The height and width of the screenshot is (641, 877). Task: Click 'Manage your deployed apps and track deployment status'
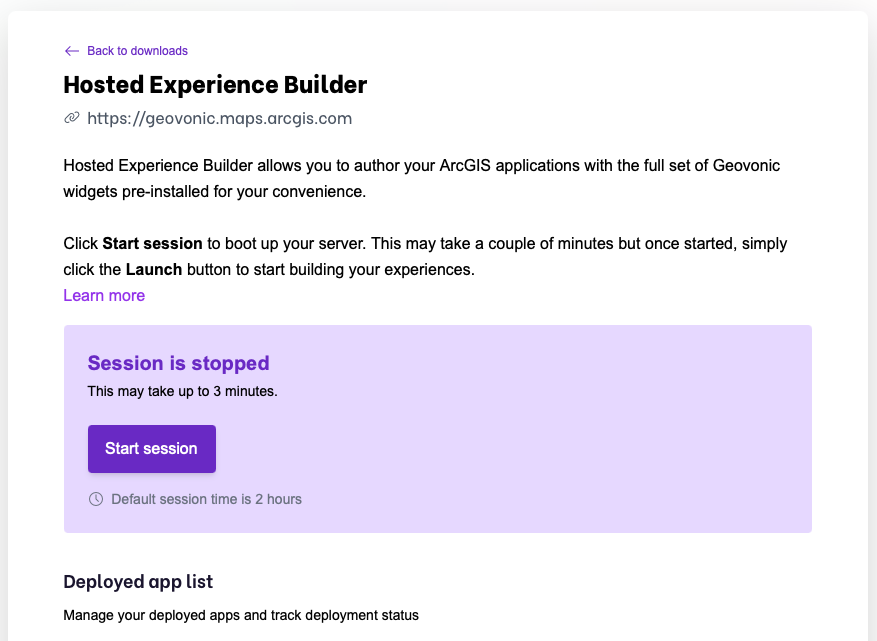point(241,615)
